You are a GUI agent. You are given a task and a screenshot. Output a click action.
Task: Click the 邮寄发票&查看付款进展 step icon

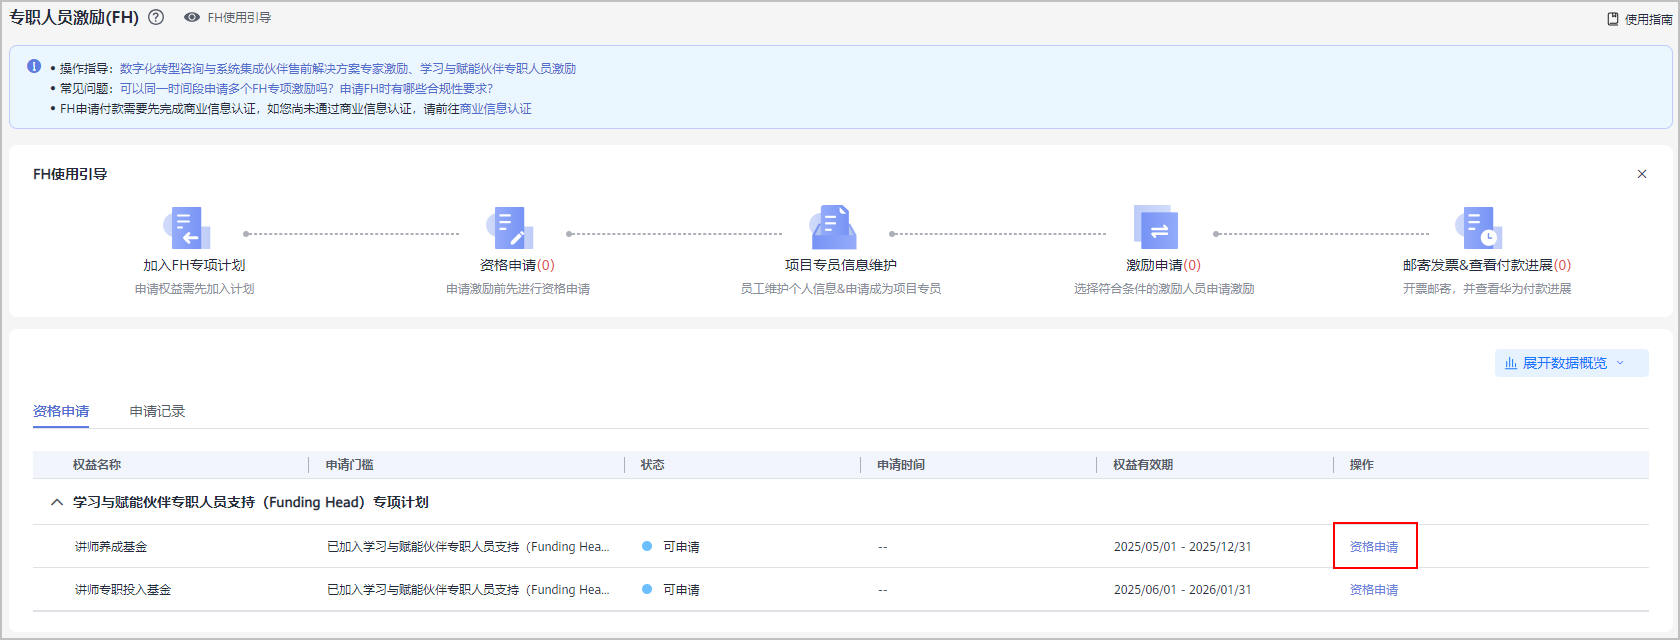click(x=1480, y=228)
